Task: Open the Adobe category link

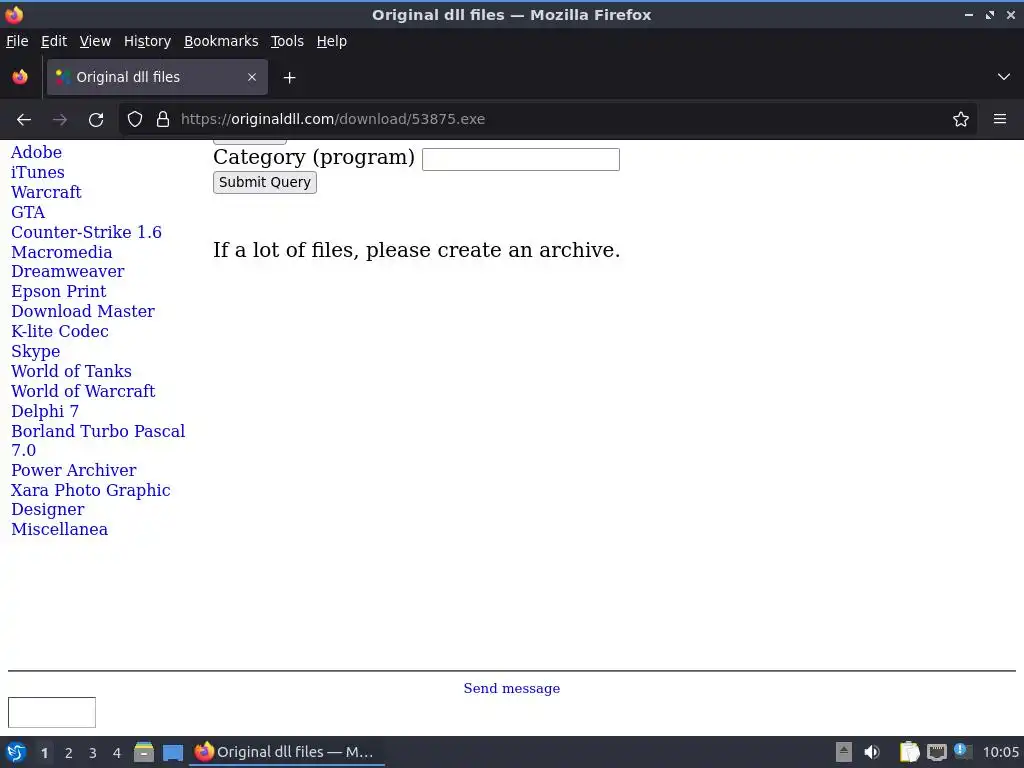Action: 37,152
